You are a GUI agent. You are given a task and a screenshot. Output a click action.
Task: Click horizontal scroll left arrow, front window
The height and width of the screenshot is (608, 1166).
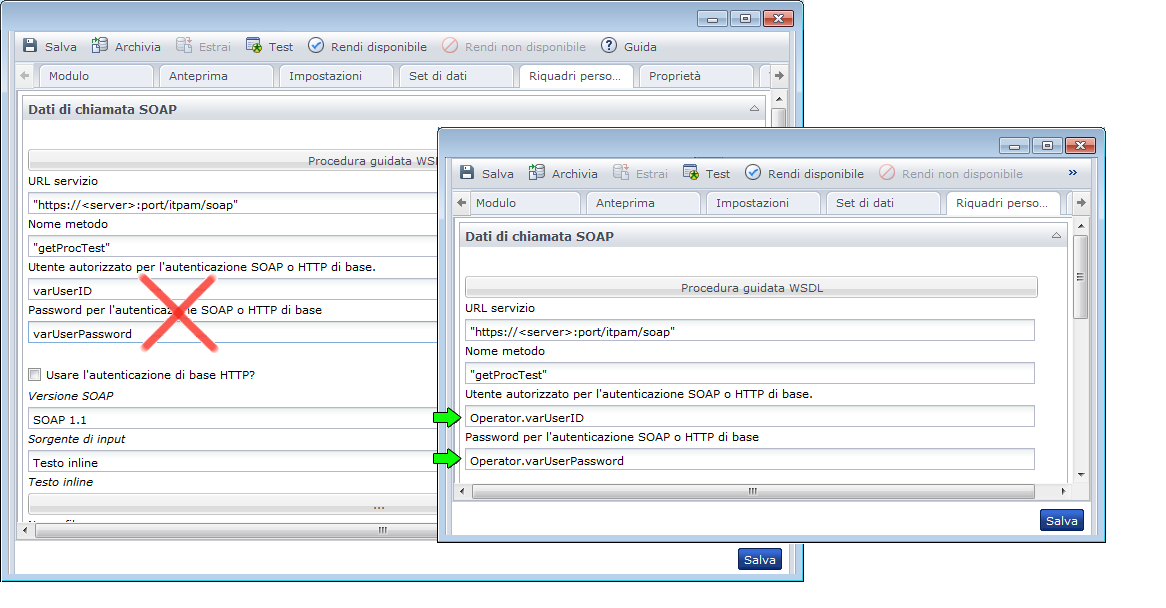coord(462,491)
